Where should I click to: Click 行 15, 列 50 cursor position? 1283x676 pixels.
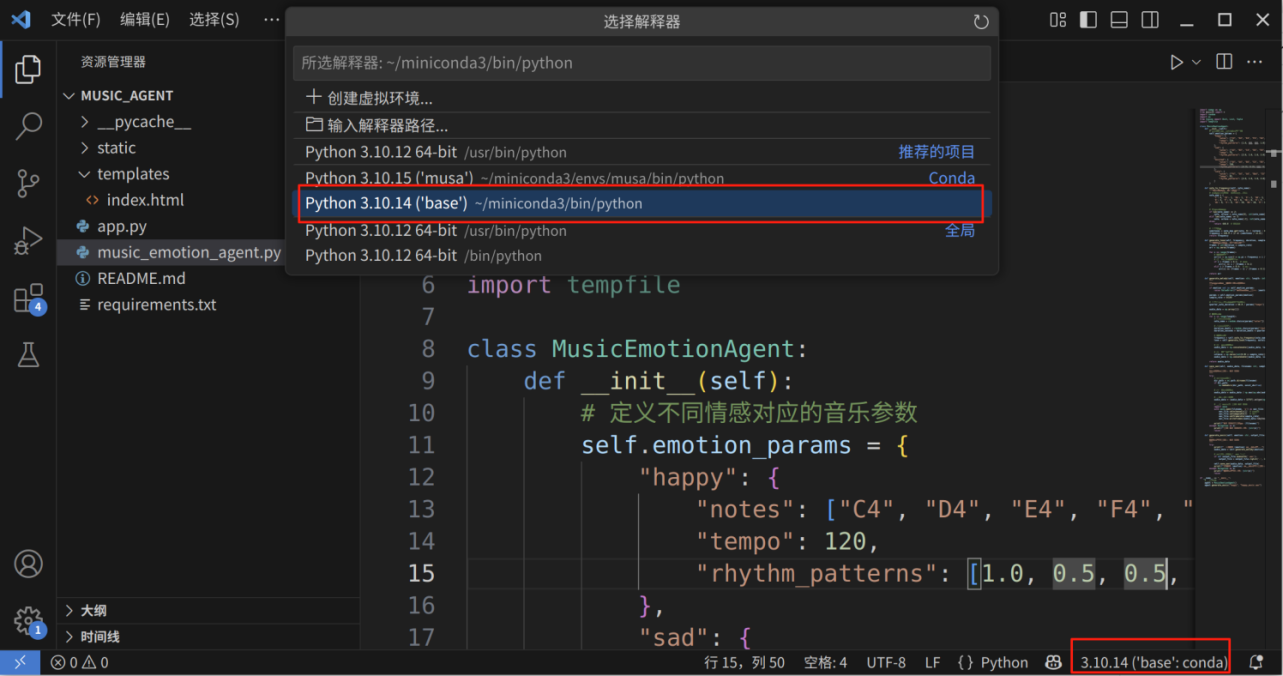(745, 662)
